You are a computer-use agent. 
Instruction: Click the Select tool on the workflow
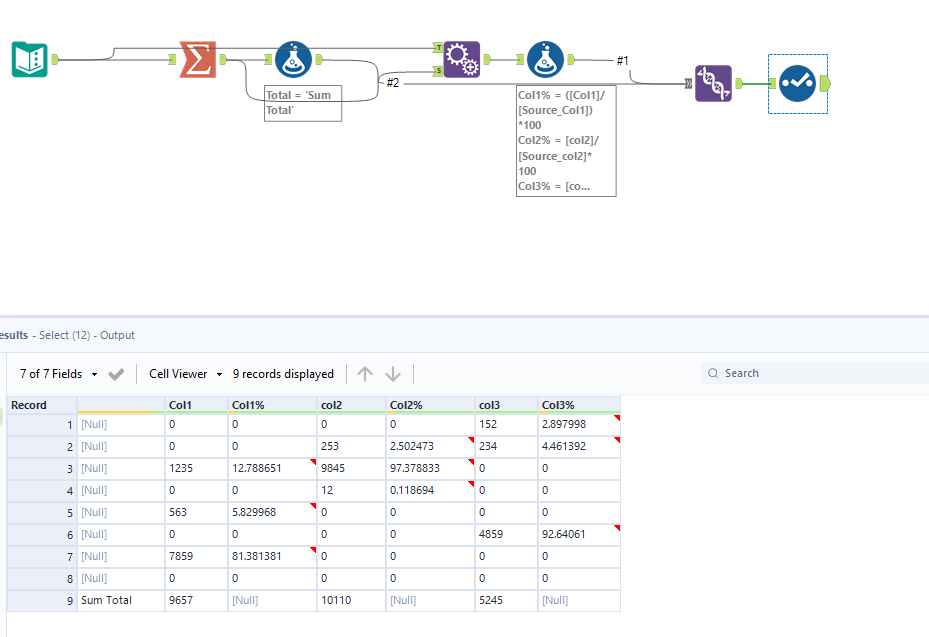pyautogui.click(x=712, y=83)
